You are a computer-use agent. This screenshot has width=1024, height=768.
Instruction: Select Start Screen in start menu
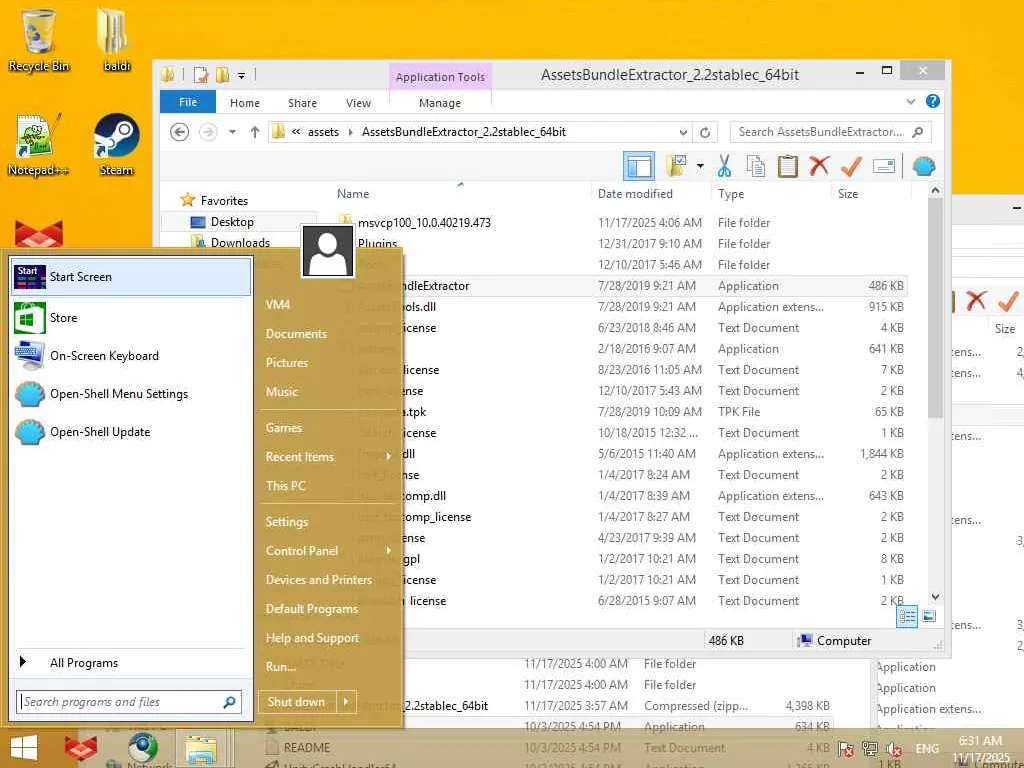click(131, 277)
